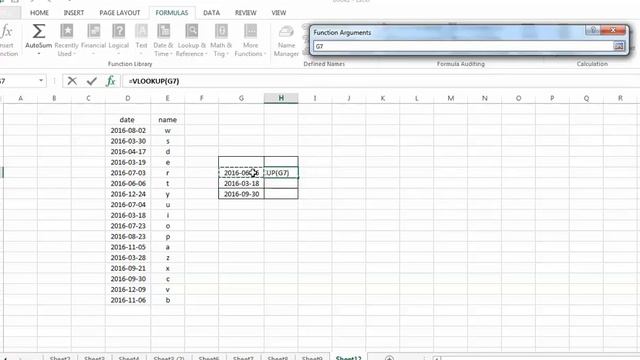Click lookup cell 2016-09-30 in column G
640x360 pixels.
coord(241,194)
